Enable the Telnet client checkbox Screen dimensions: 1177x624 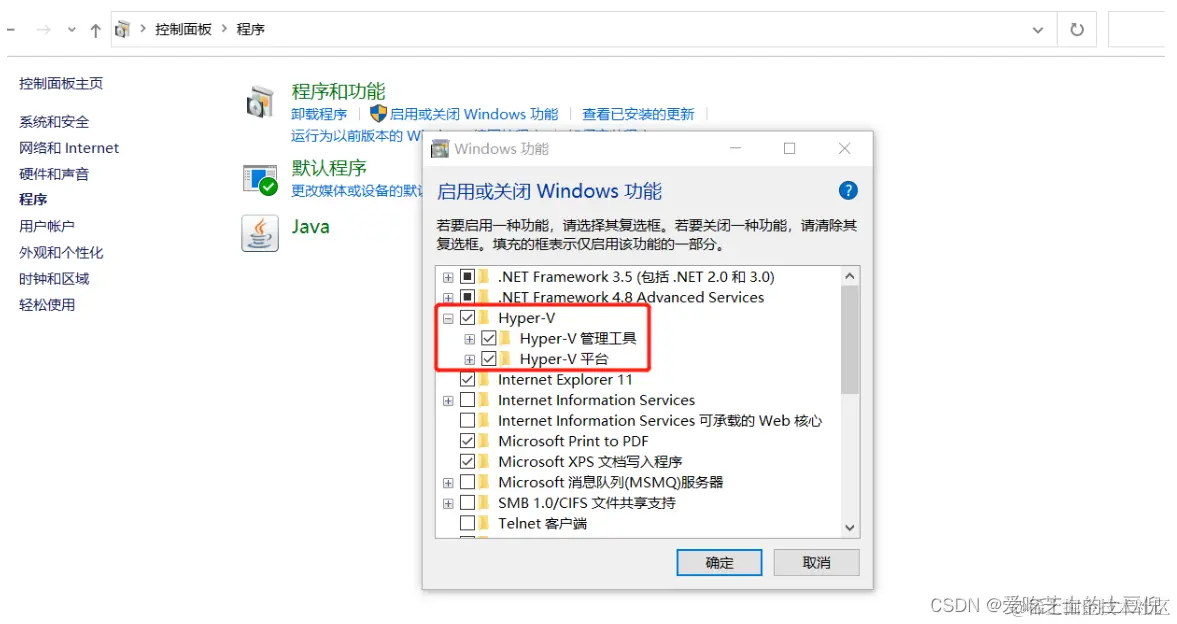point(467,523)
